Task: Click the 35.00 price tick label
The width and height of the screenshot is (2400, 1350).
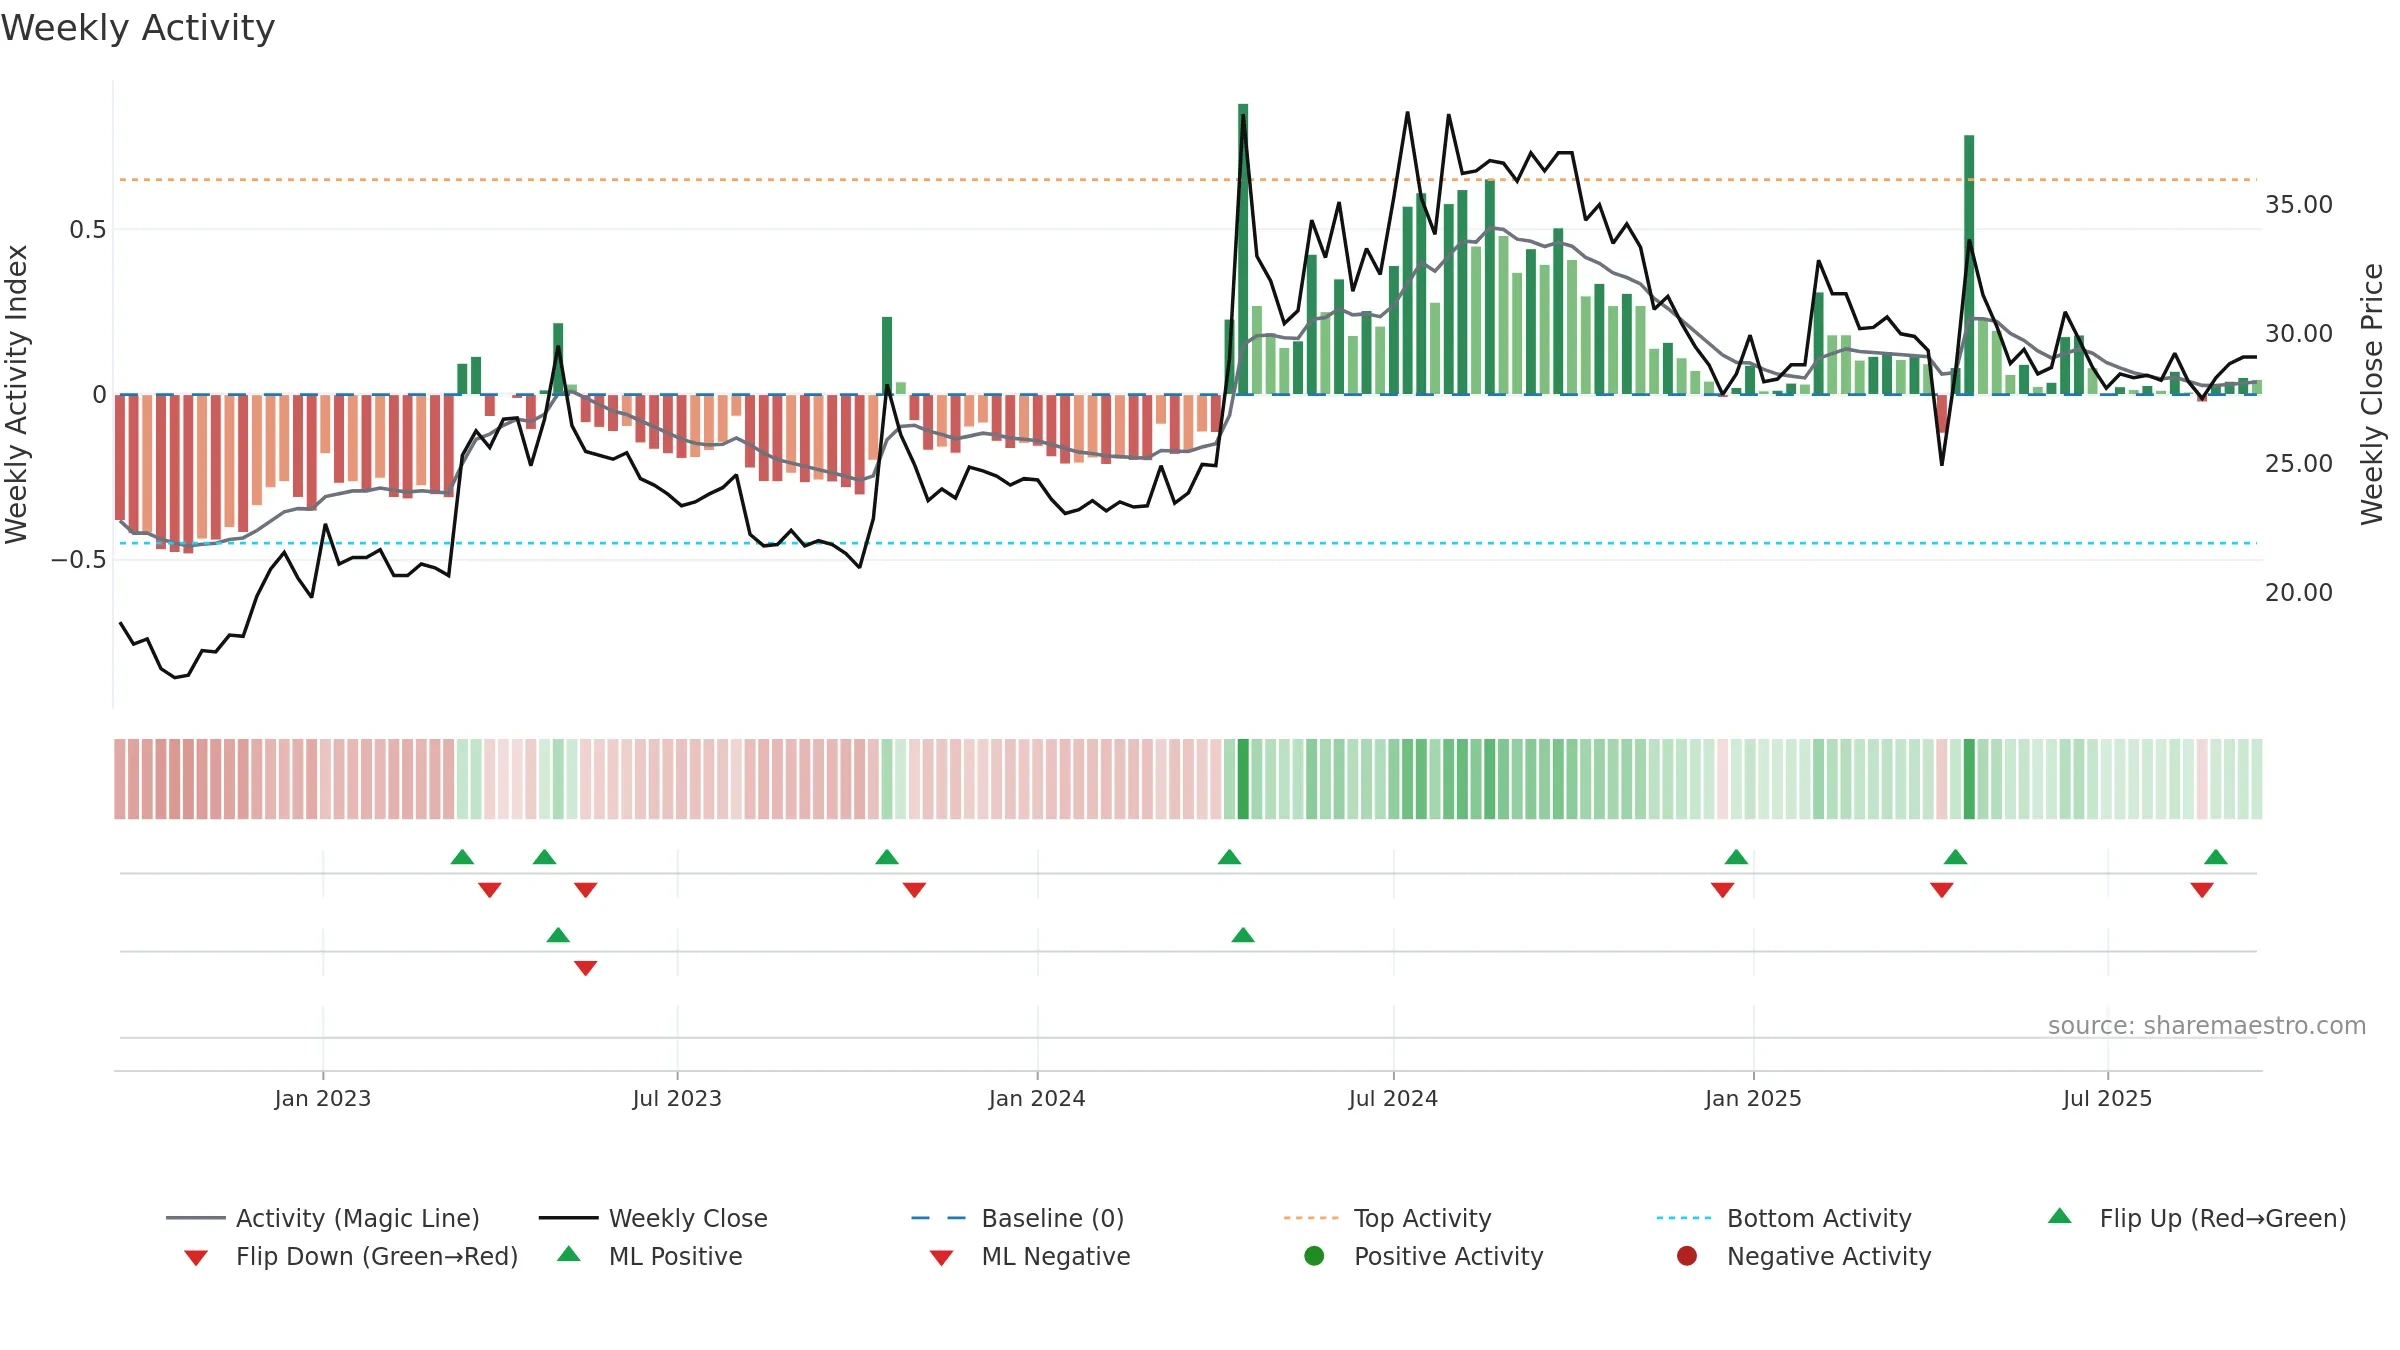Action: 2298,205
